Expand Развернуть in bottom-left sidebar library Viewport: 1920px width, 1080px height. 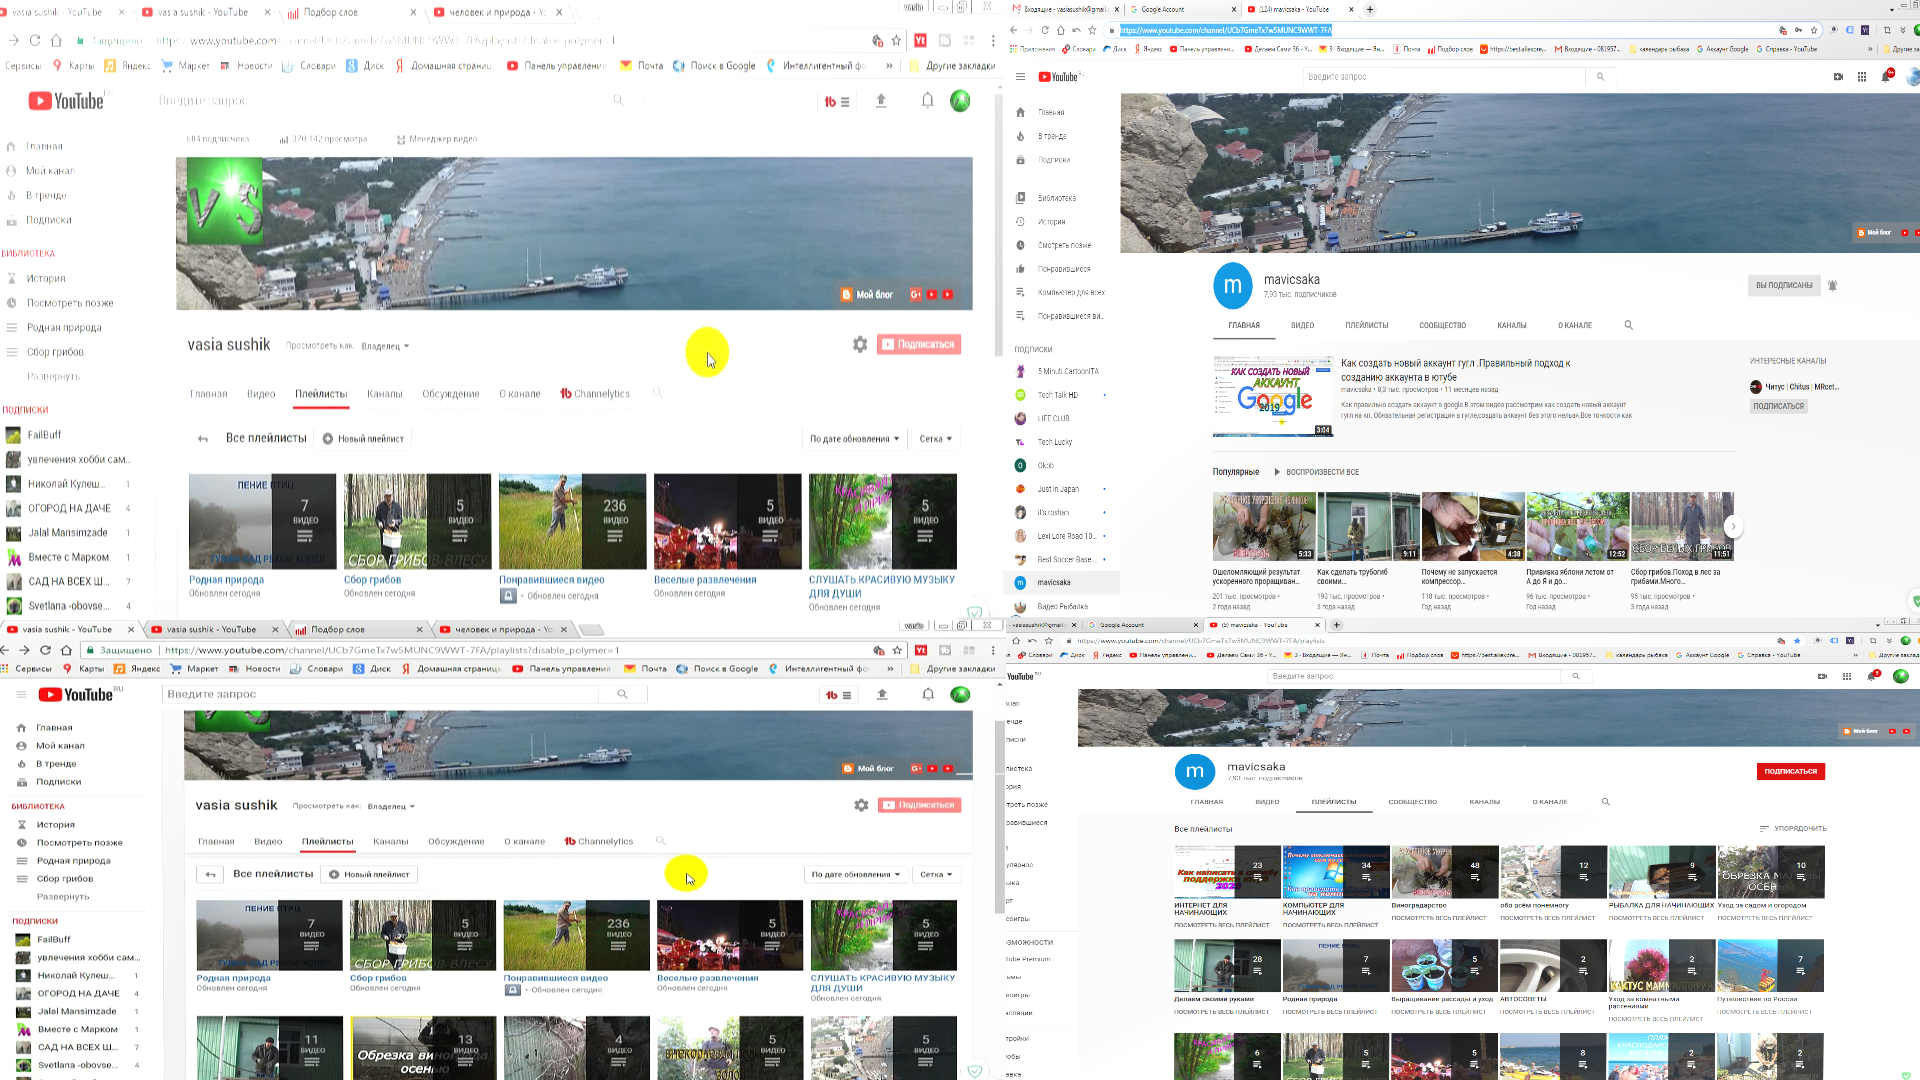click(62, 897)
